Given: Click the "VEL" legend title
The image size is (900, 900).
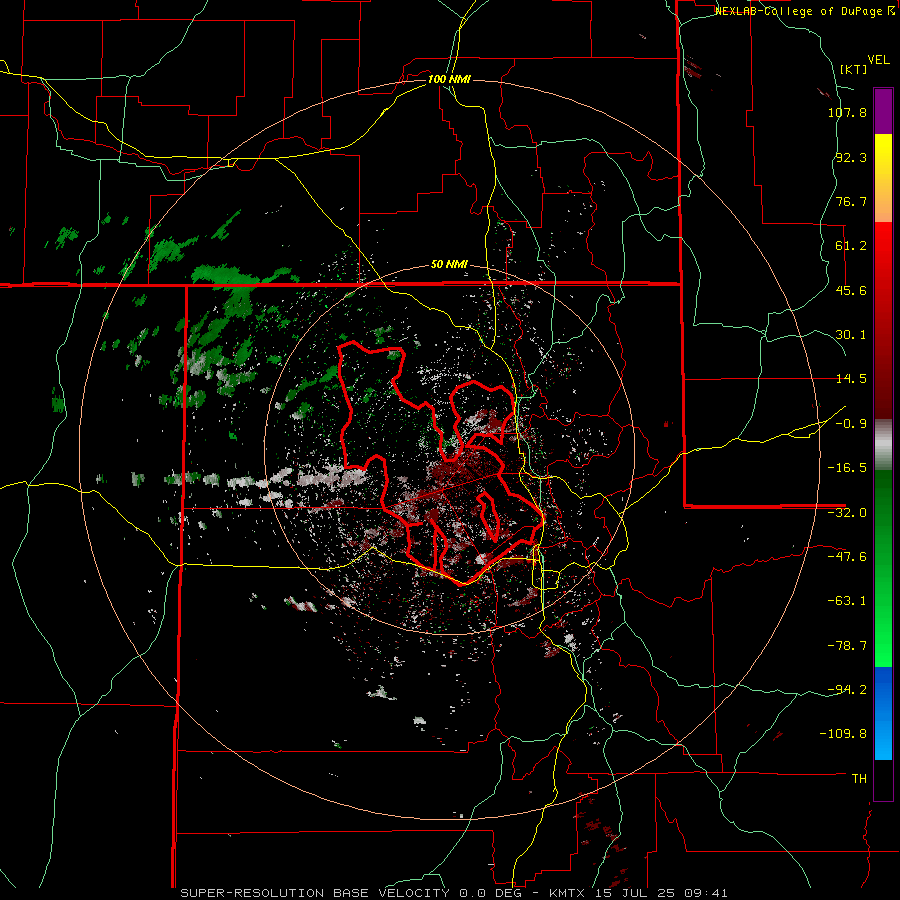Looking at the screenshot, I should click(878, 60).
